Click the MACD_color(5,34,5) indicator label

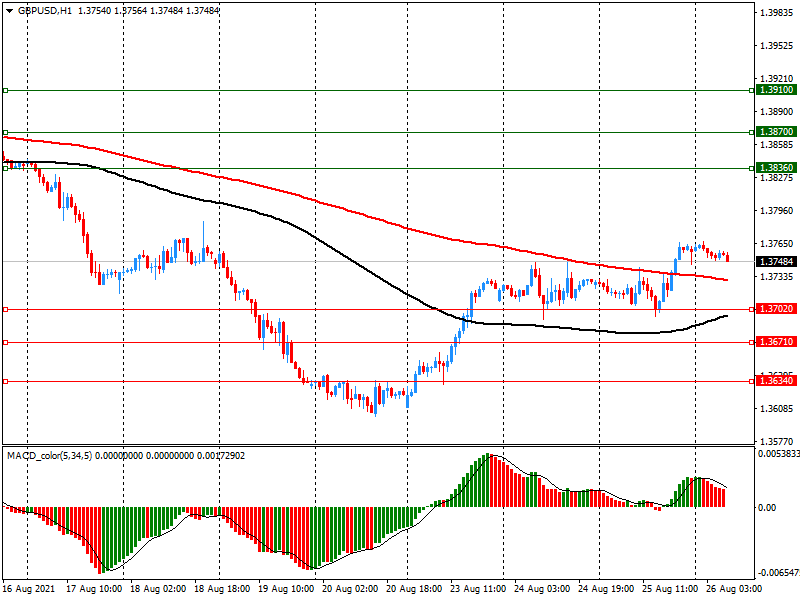(x=49, y=455)
